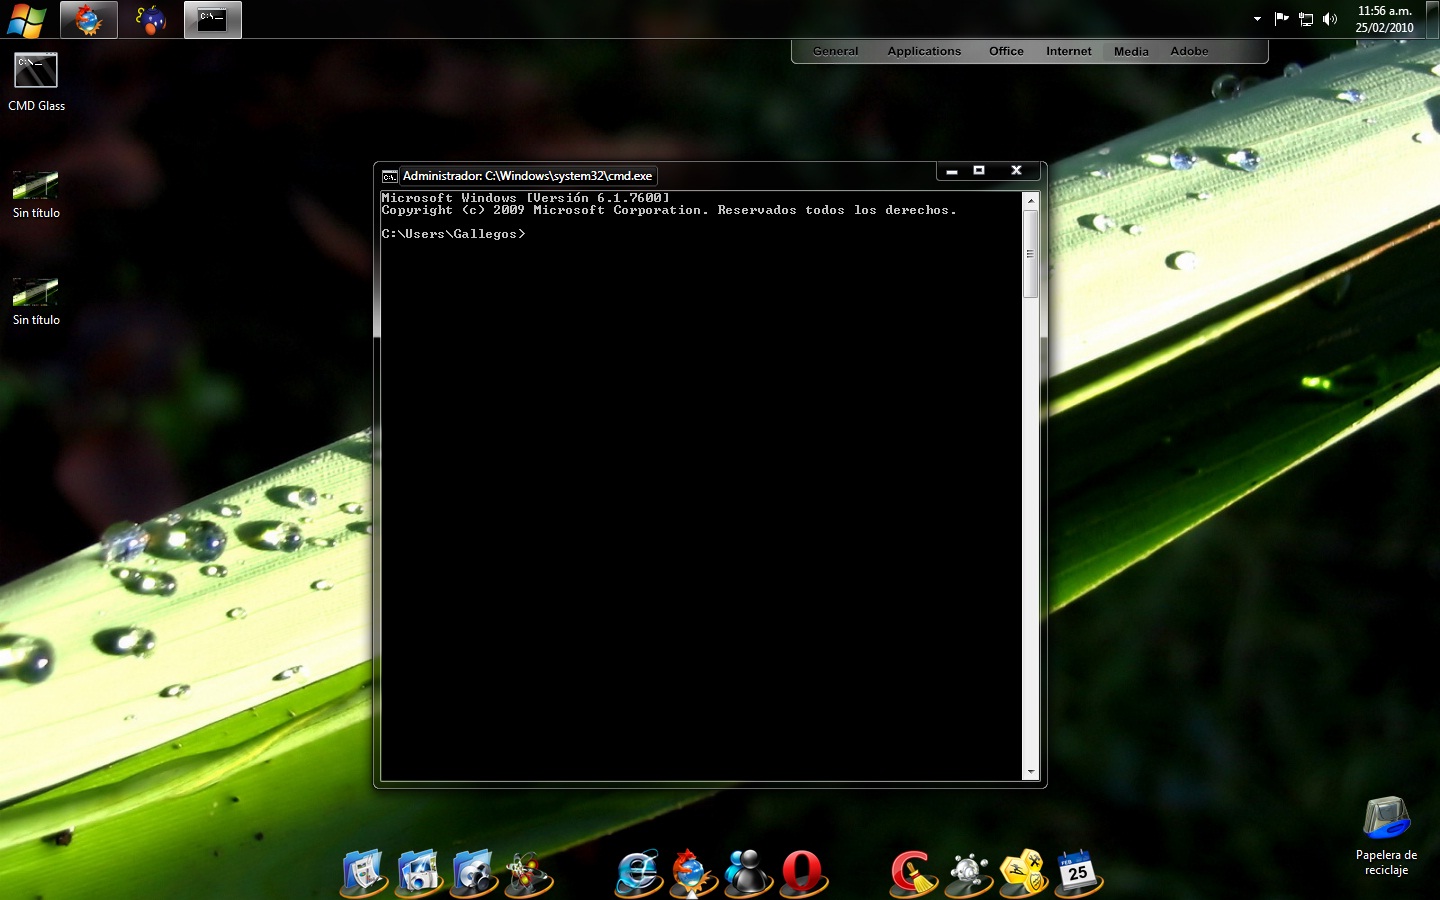The image size is (1440, 900).
Task: Launch the blue bomb icon in the taskbar
Action: coord(151,20)
